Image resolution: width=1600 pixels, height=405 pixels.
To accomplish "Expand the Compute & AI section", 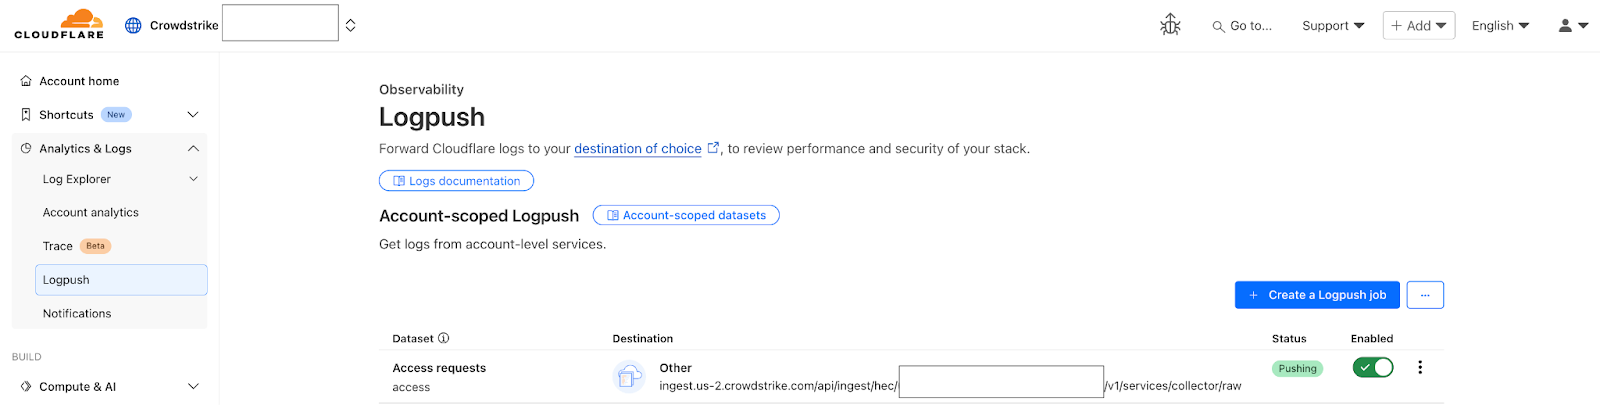I will point(193,386).
